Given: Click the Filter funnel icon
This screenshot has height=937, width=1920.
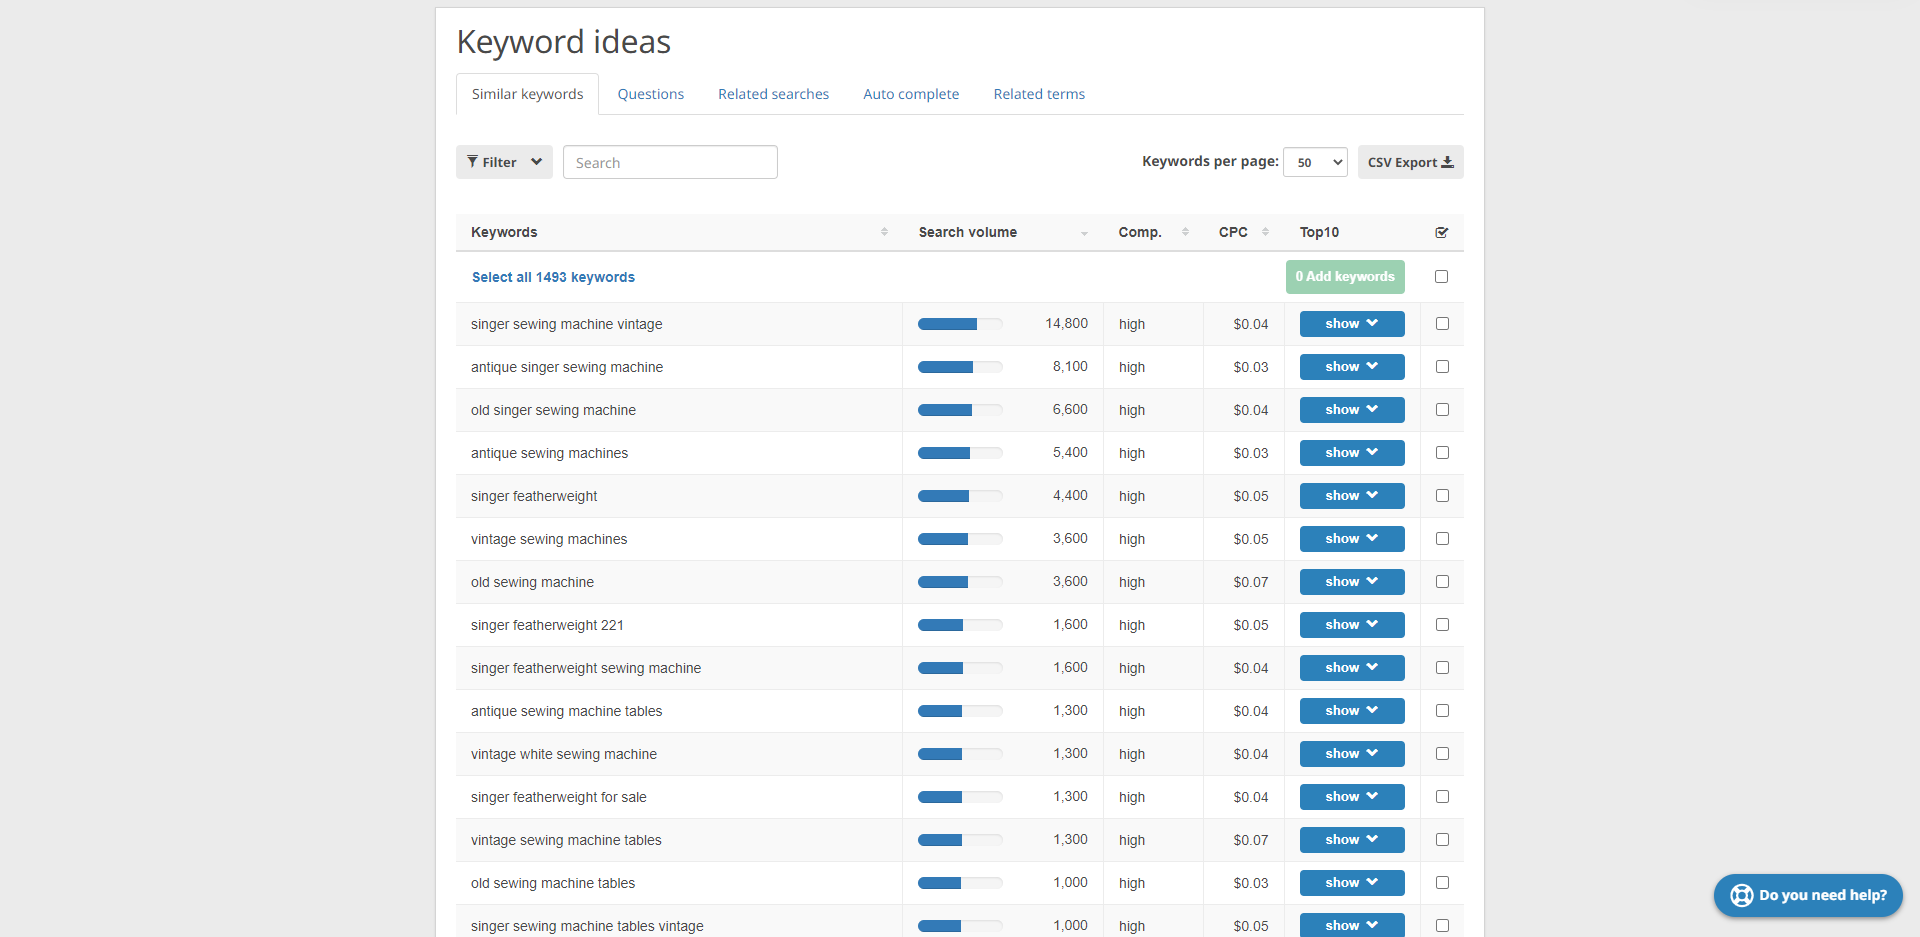Looking at the screenshot, I should pos(472,161).
